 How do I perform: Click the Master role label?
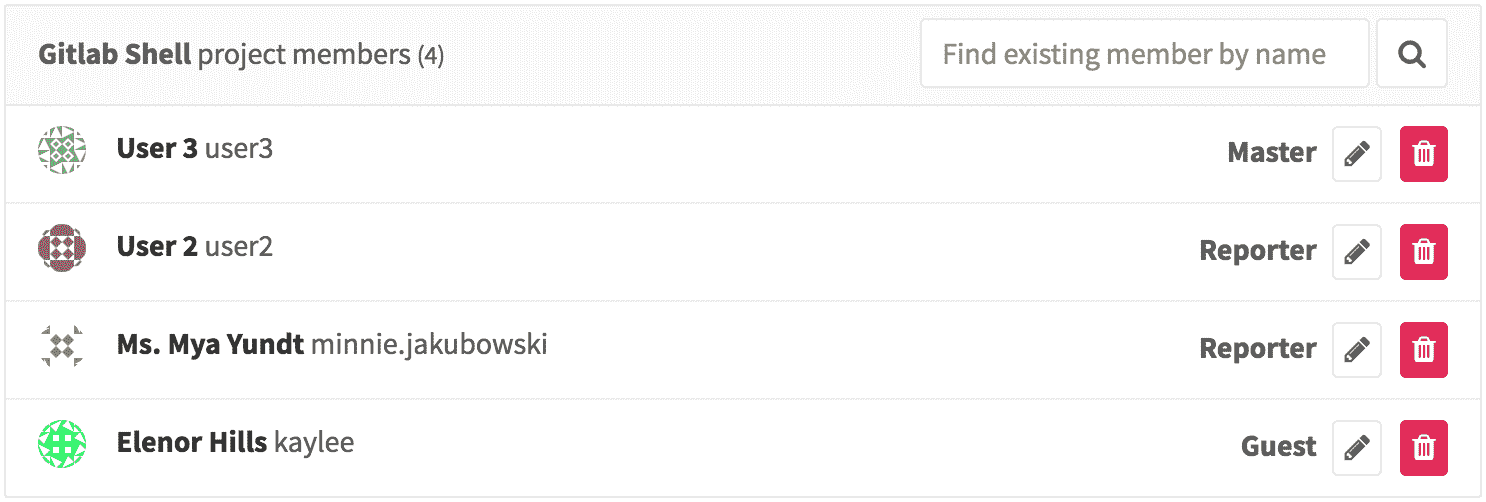tap(1271, 154)
